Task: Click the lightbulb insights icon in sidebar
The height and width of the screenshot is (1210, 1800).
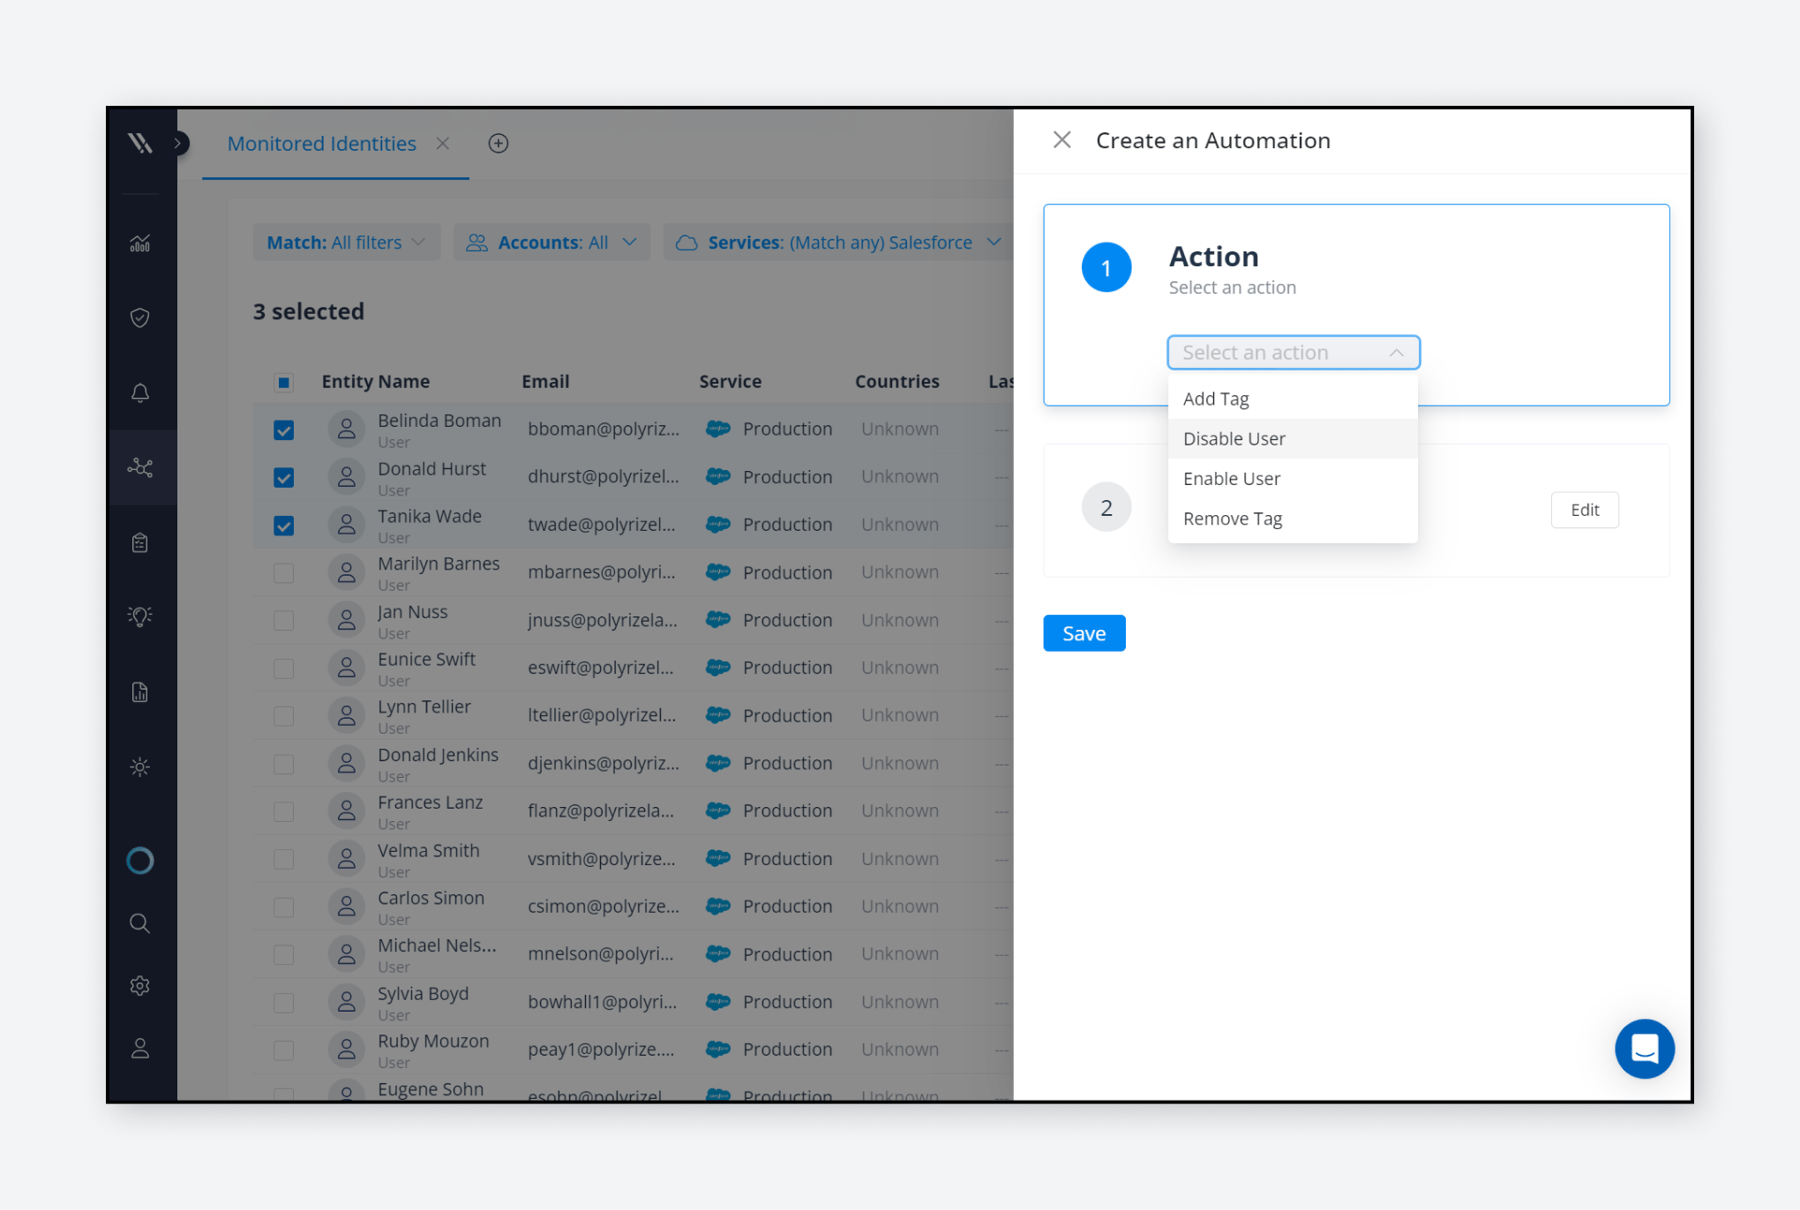Action: (140, 616)
